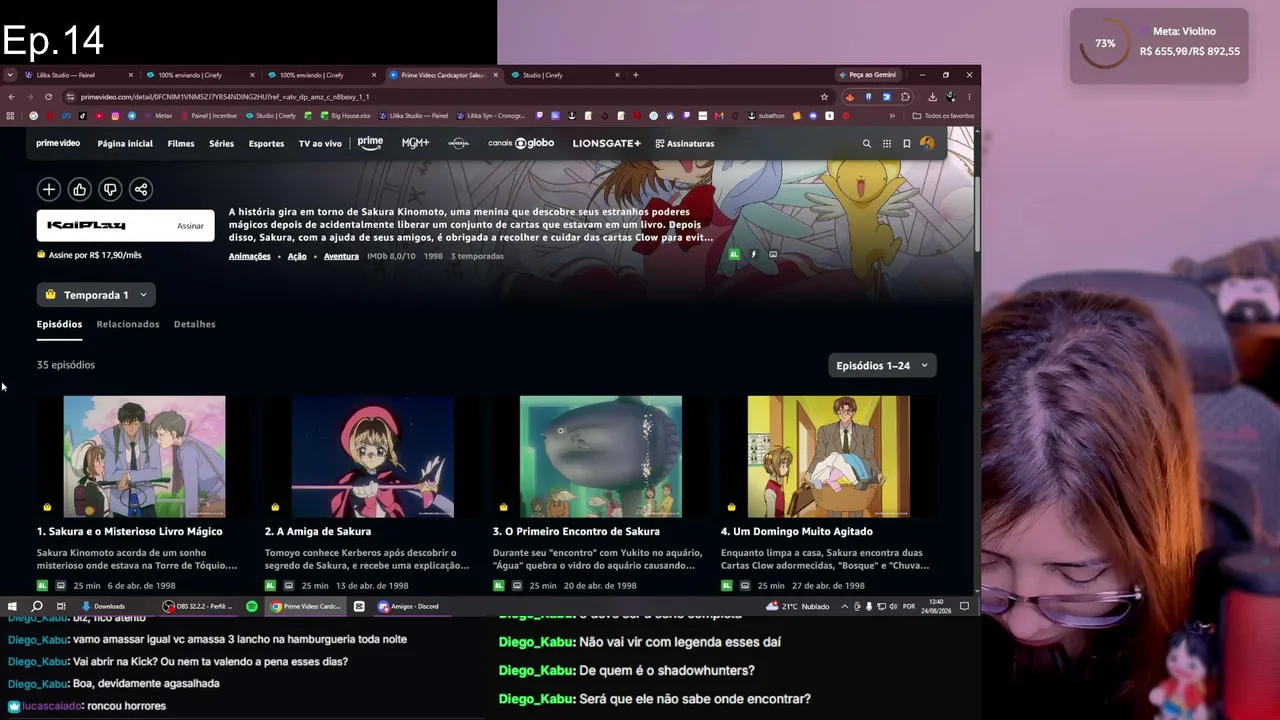Expand the Temporada 1 season dropdown
Viewport: 1280px width, 720px height.
click(x=96, y=295)
